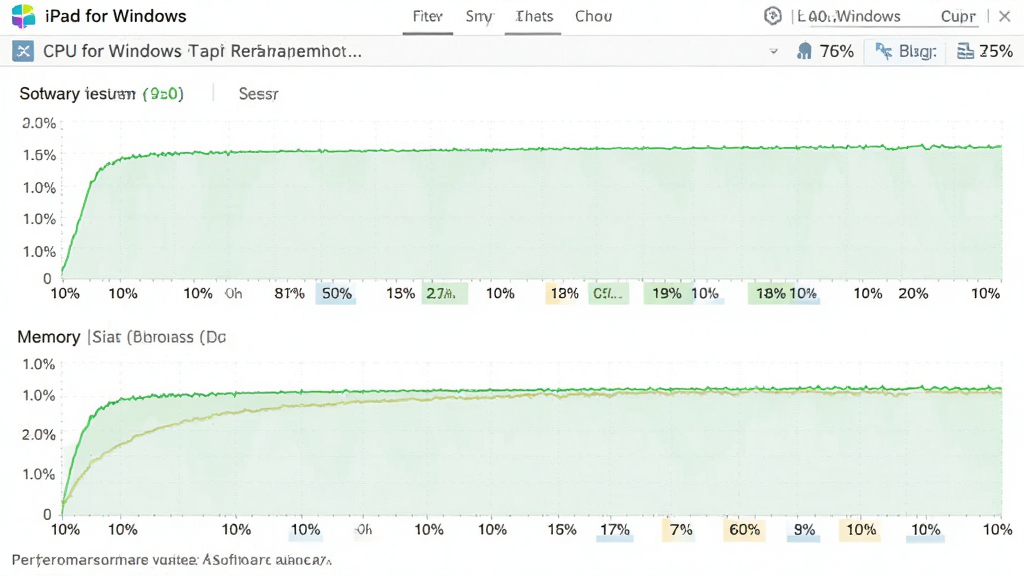Click the blue 17% label under Memory chart

[x=615, y=530]
